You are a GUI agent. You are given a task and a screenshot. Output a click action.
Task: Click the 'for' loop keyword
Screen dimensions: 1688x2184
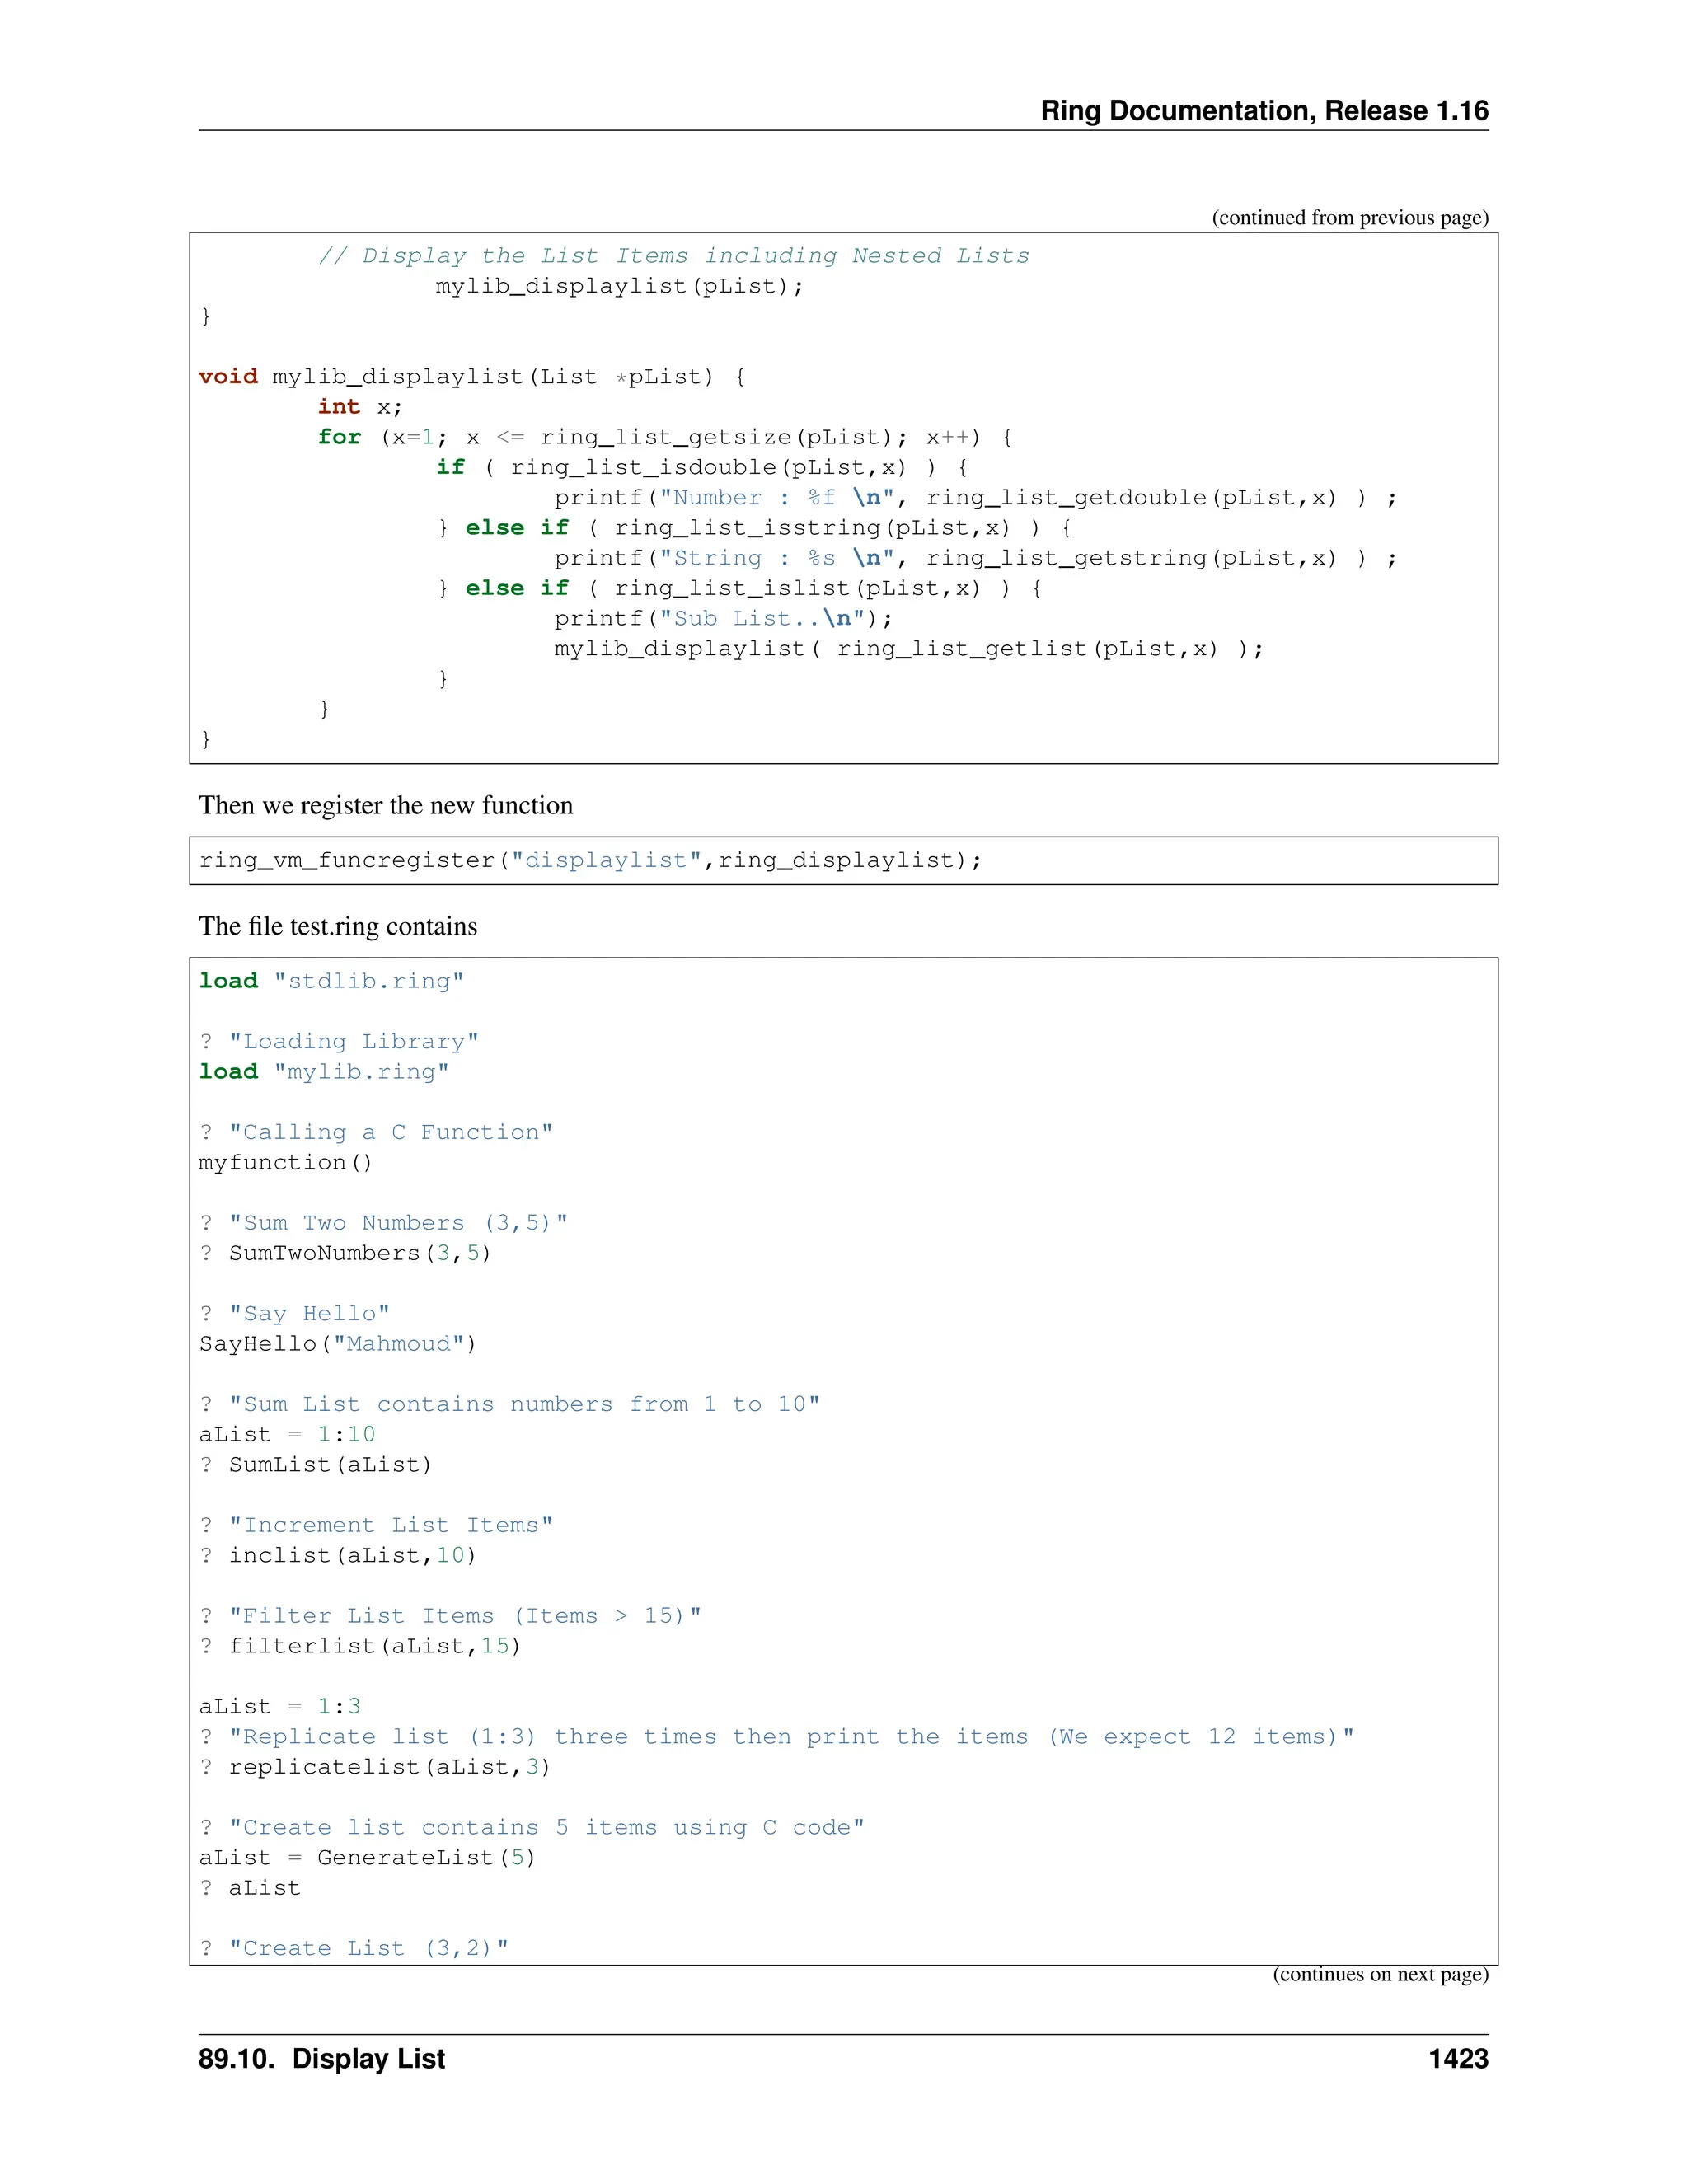[x=339, y=437]
